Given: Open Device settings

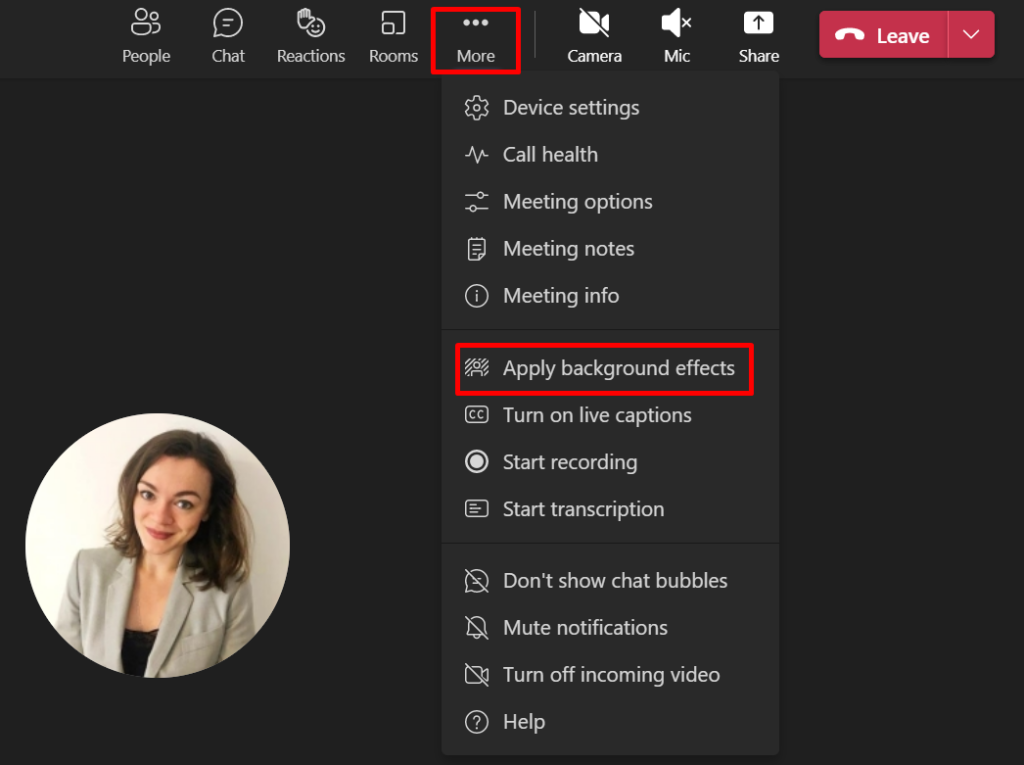Looking at the screenshot, I should tap(610, 108).
